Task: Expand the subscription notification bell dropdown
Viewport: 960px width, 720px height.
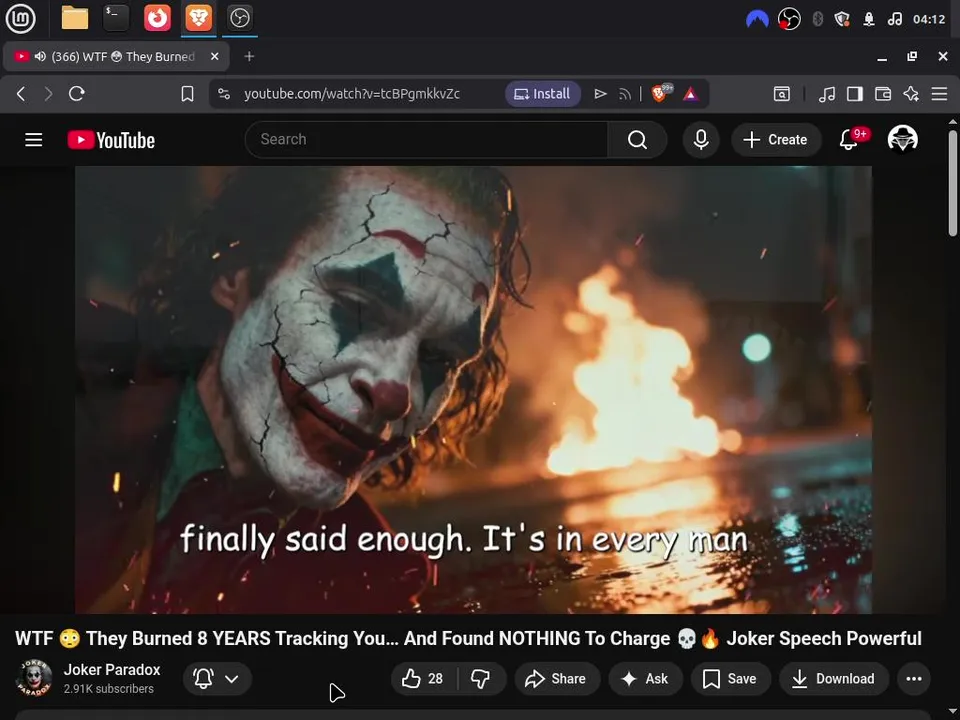Action: click(217, 678)
